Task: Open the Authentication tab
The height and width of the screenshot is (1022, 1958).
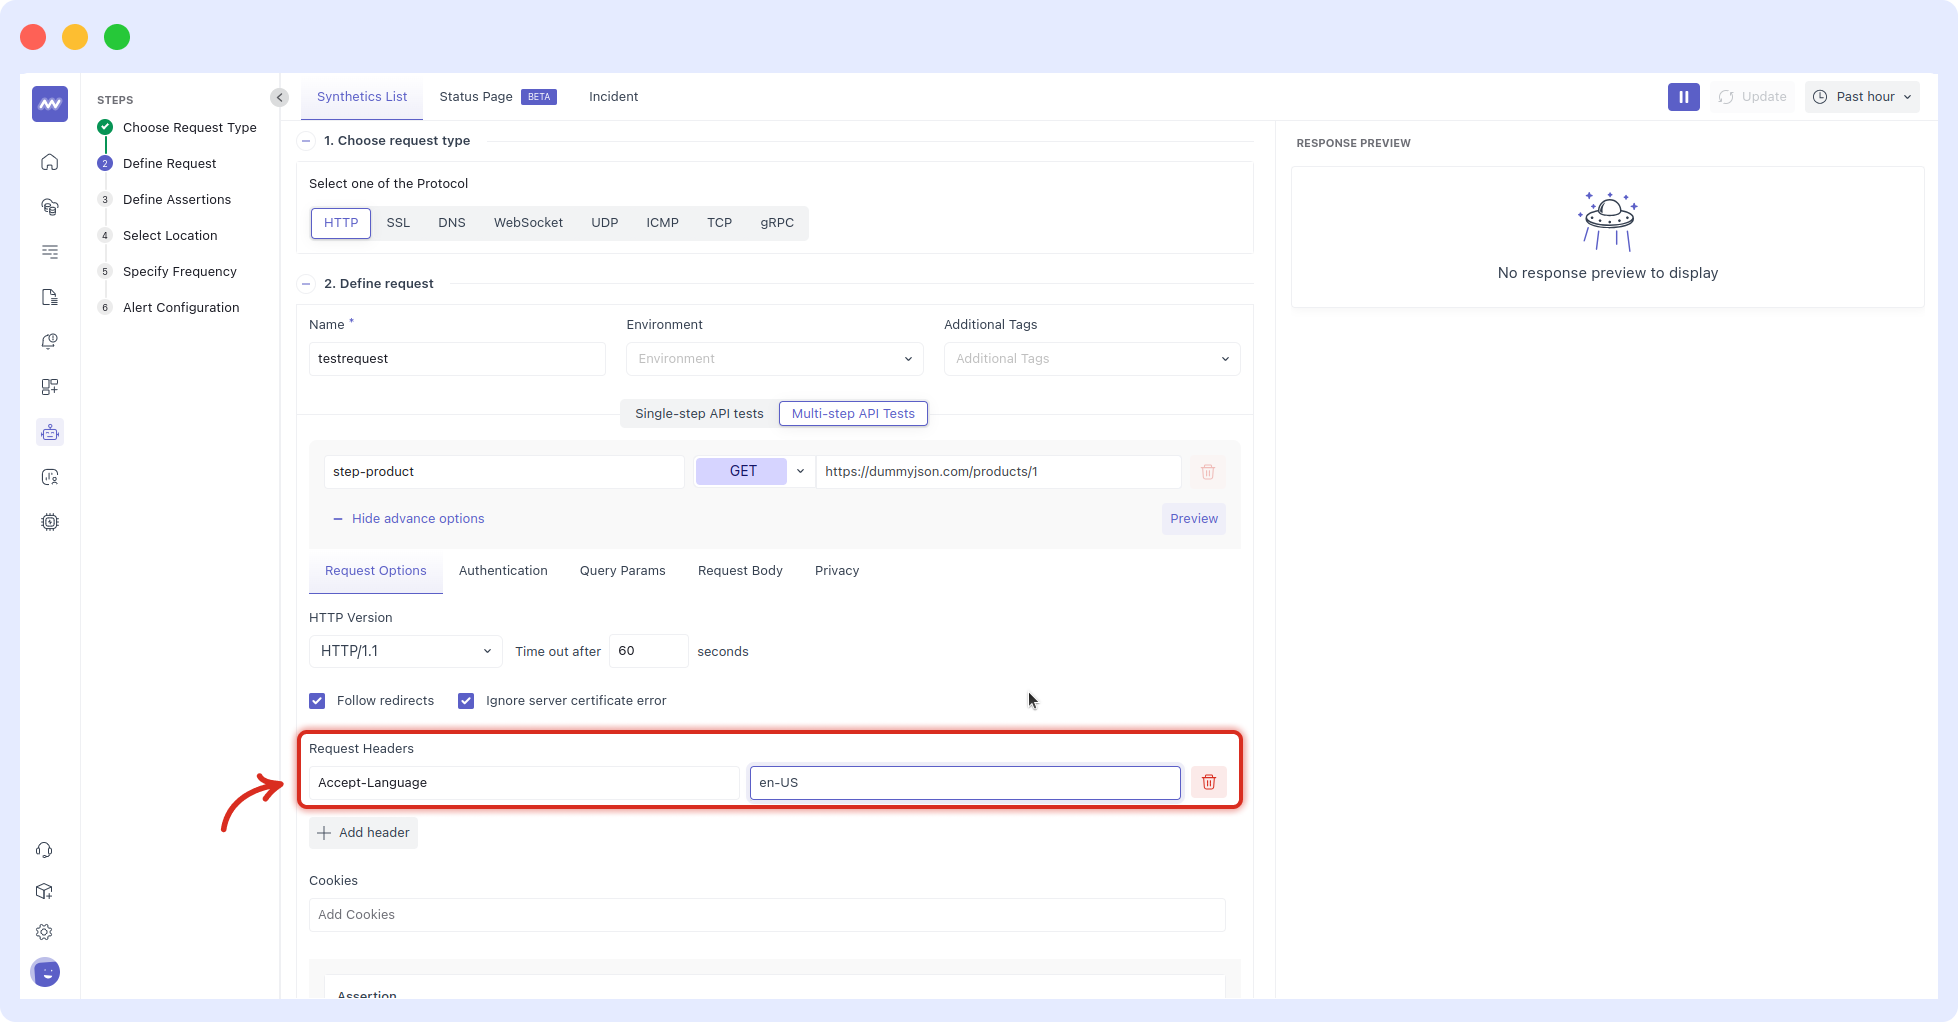Action: [x=503, y=570]
